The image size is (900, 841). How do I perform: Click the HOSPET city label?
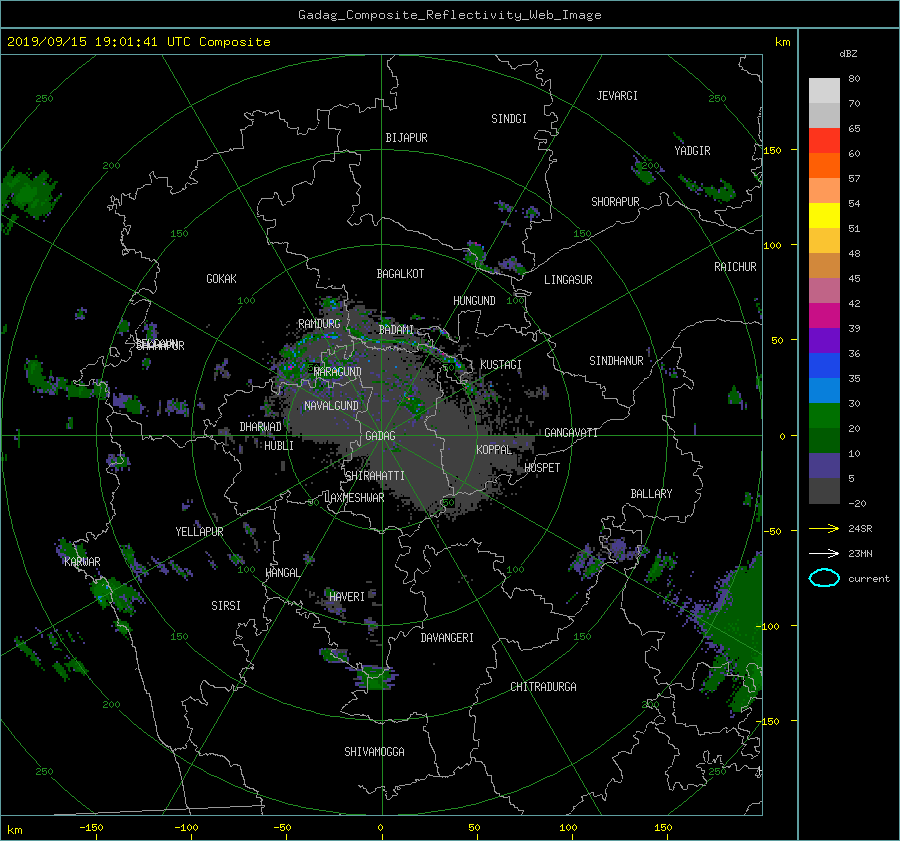click(542, 468)
